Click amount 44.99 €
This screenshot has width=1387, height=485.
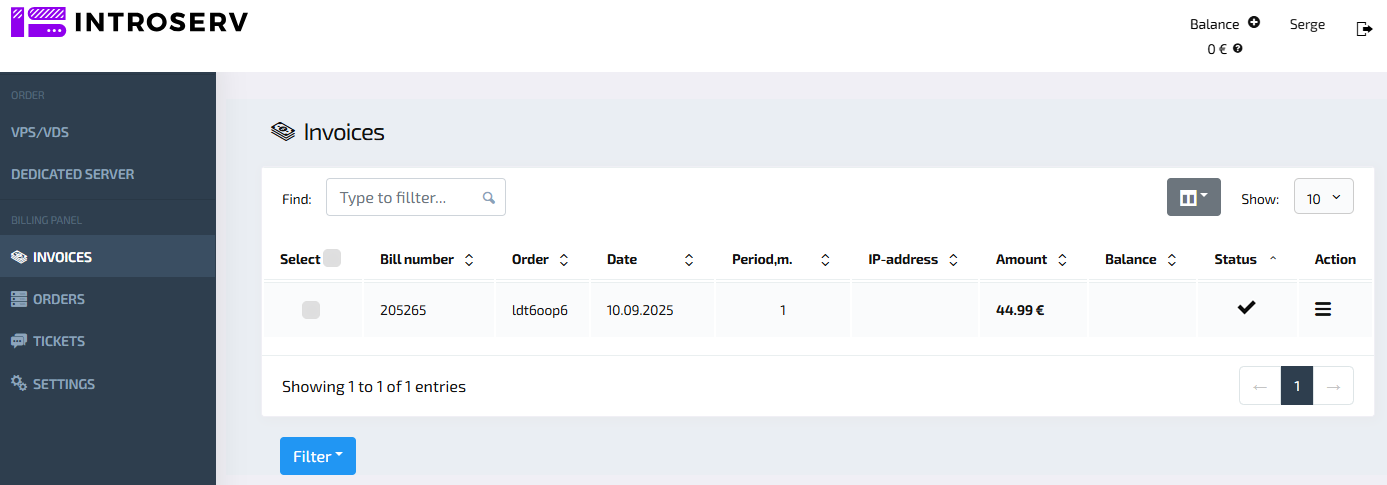click(x=1020, y=310)
